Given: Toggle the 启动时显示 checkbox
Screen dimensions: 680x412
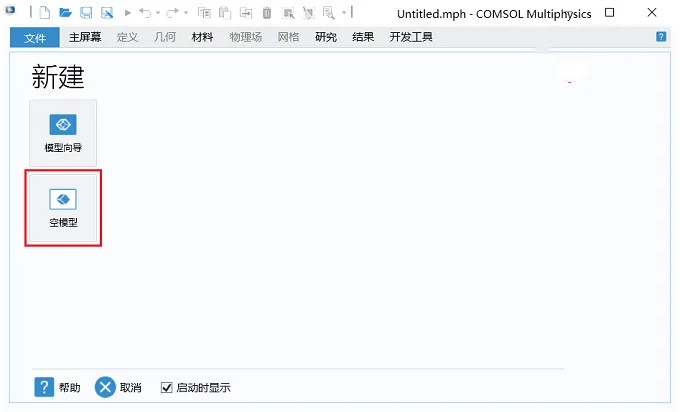Looking at the screenshot, I should 167,387.
